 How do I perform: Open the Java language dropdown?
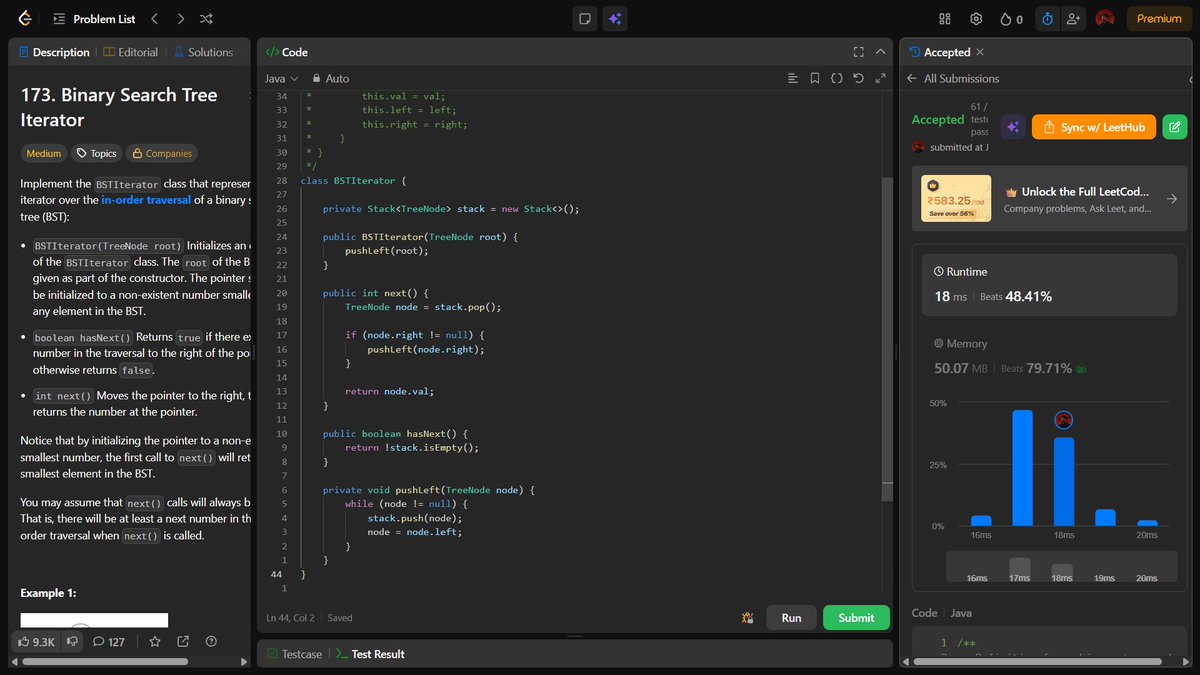281,78
